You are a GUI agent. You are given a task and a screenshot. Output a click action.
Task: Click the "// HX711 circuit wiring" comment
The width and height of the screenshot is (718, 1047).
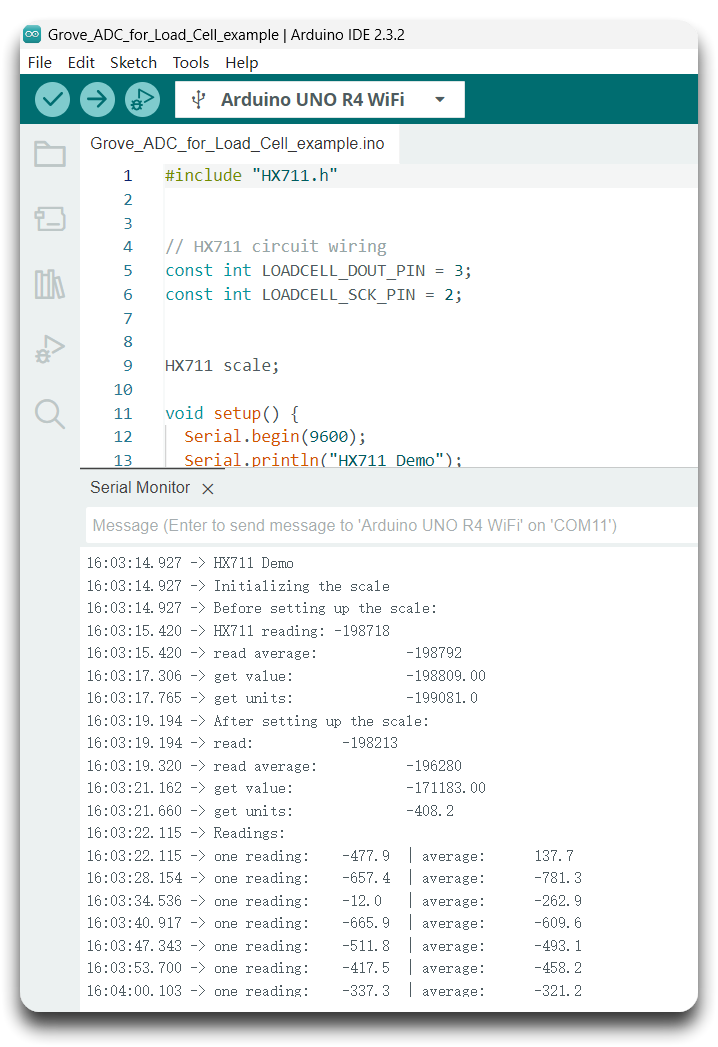(x=275, y=247)
